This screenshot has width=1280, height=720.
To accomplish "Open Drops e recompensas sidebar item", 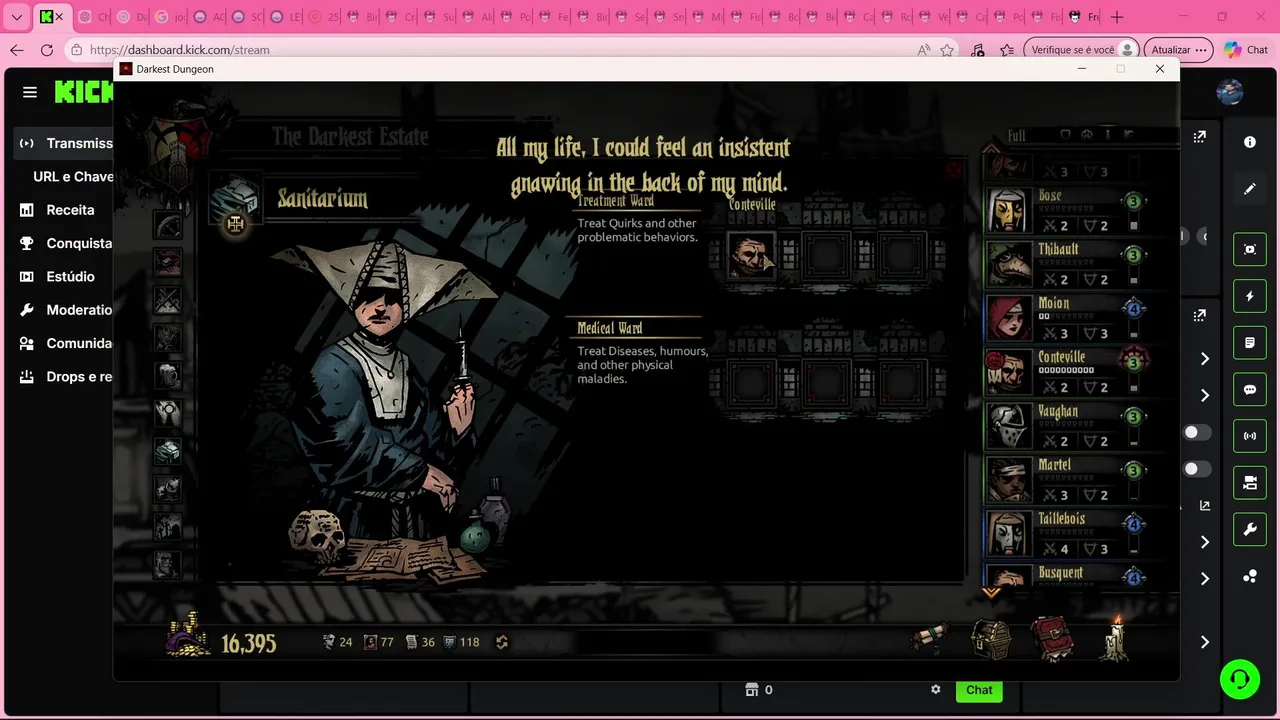I will click(65, 377).
